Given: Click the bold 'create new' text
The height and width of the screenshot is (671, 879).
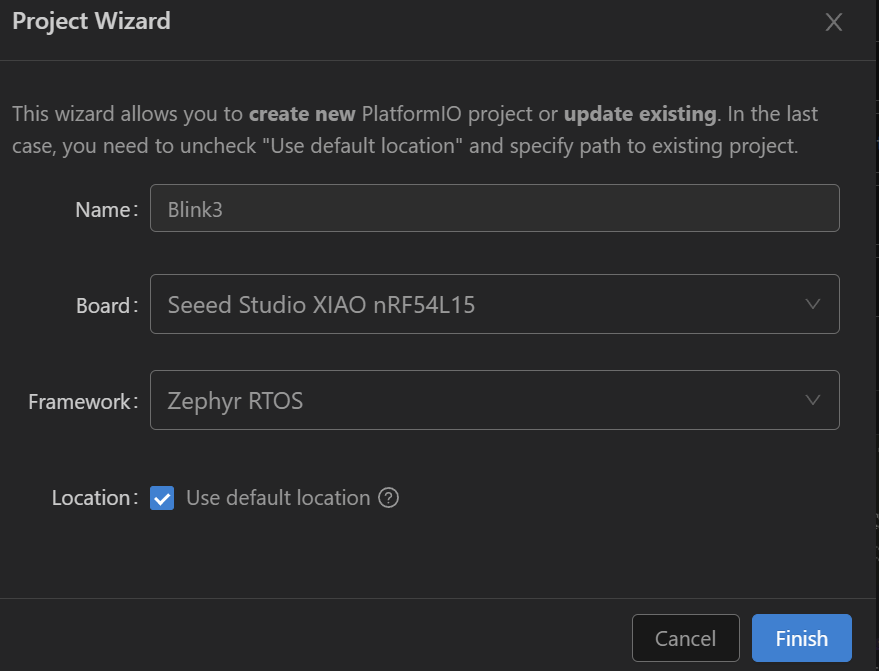Looking at the screenshot, I should click(302, 114).
